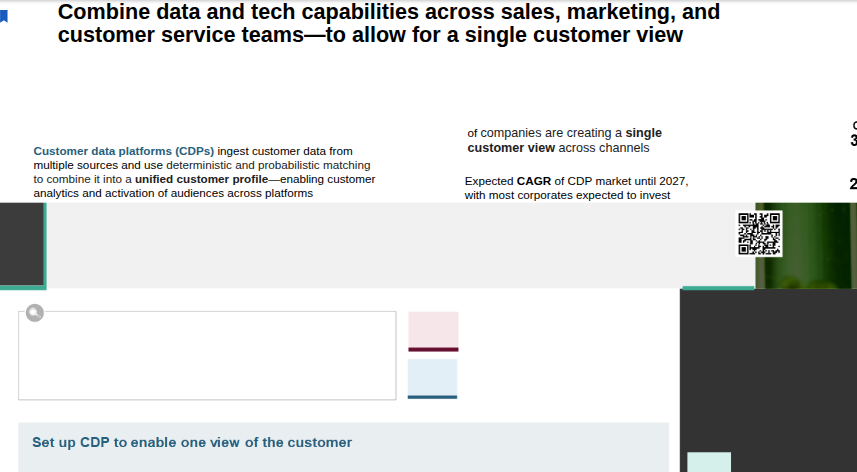Viewport: 857px width, 472px height.
Task: Click the 'Set up CDP to enable one view' heading
Action: (192, 442)
